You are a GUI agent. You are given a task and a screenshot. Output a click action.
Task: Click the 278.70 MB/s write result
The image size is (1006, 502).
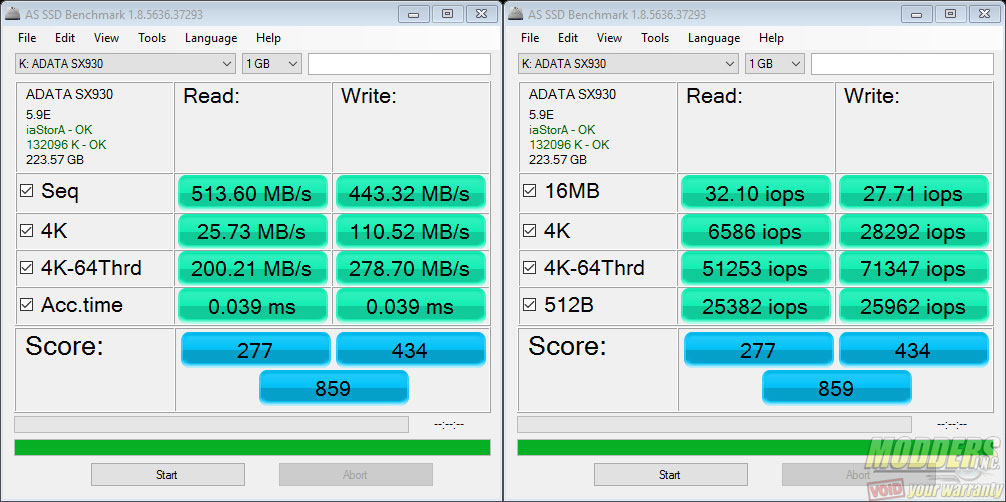tap(411, 268)
